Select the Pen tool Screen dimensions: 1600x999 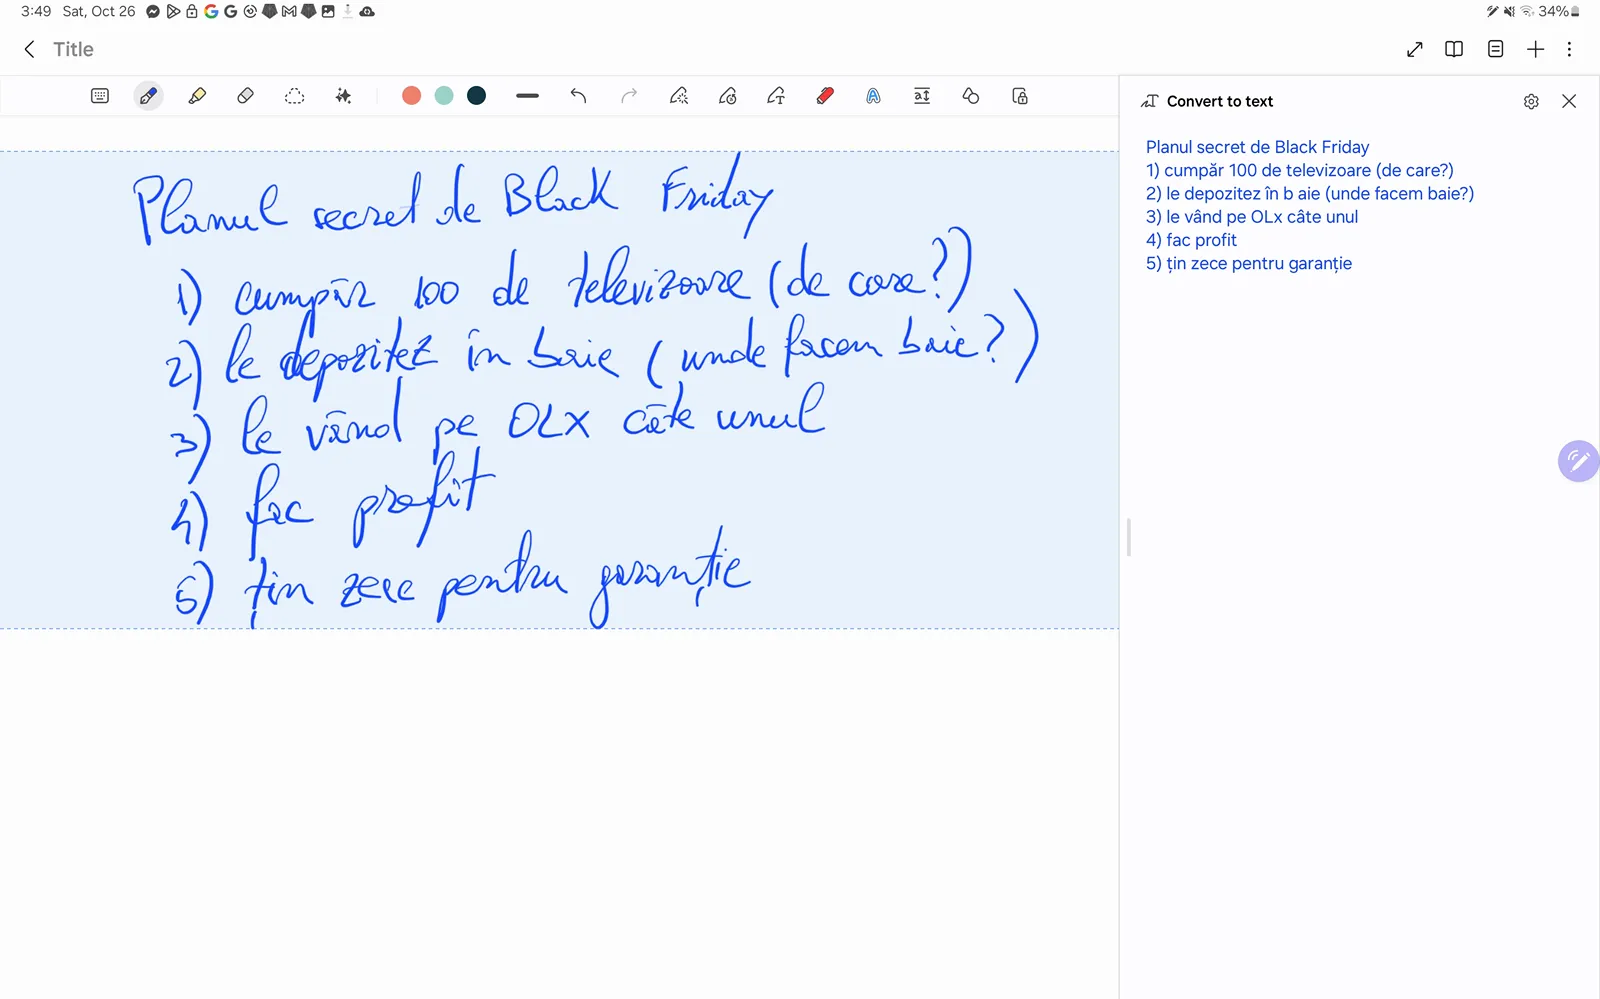tap(148, 96)
